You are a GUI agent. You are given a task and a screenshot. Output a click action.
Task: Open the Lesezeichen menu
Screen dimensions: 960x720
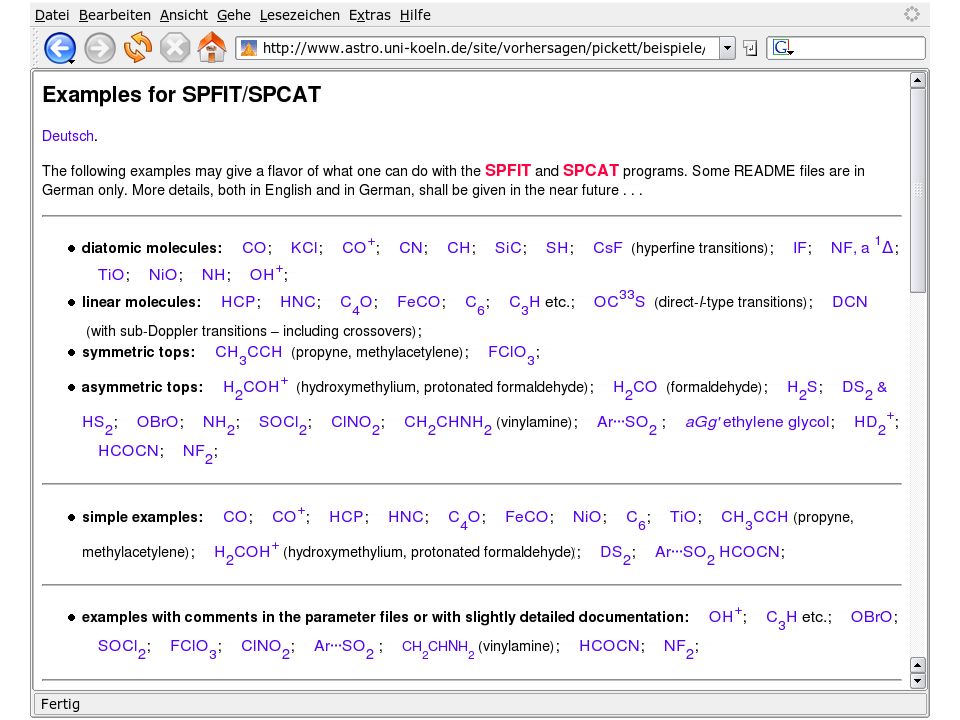click(x=299, y=15)
